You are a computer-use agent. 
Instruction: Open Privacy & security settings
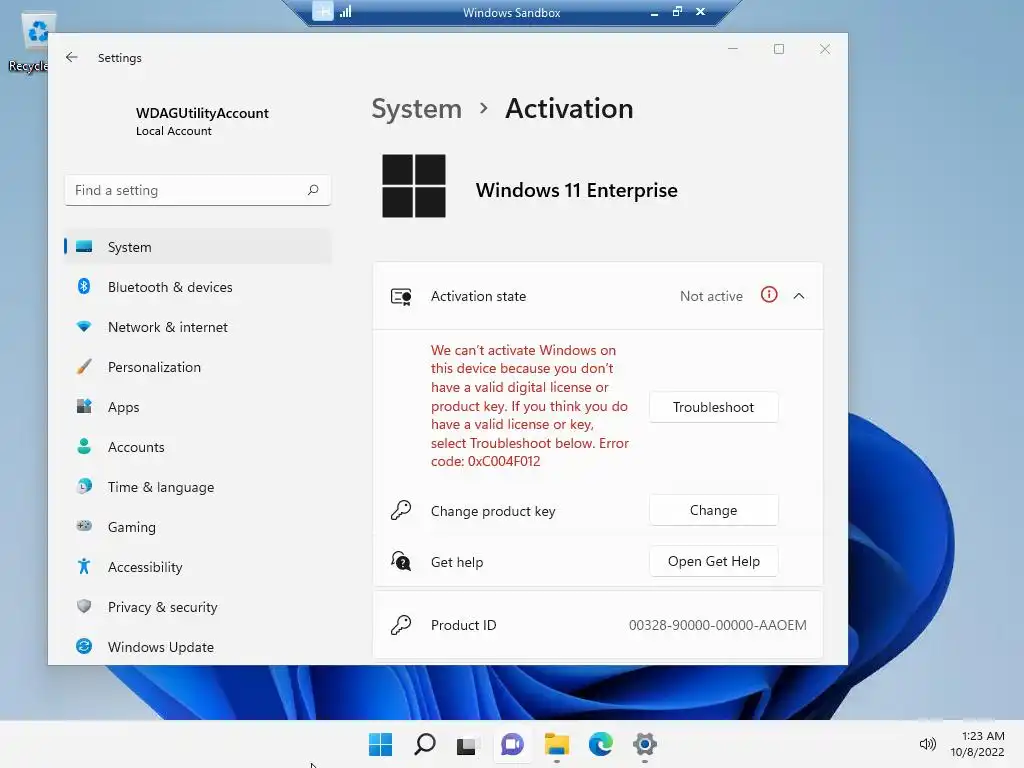pos(198,607)
